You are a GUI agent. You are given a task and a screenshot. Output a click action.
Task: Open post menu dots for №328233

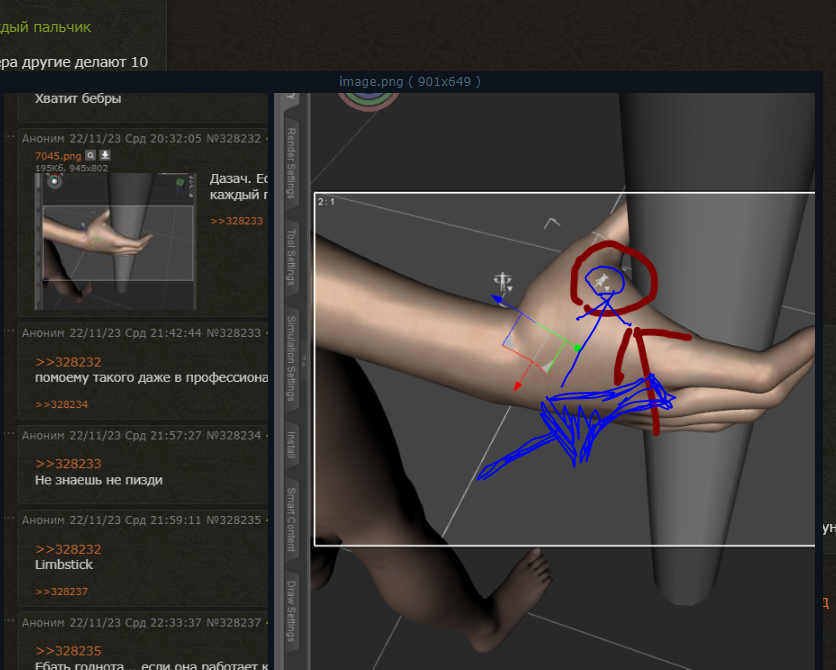pos(9,332)
